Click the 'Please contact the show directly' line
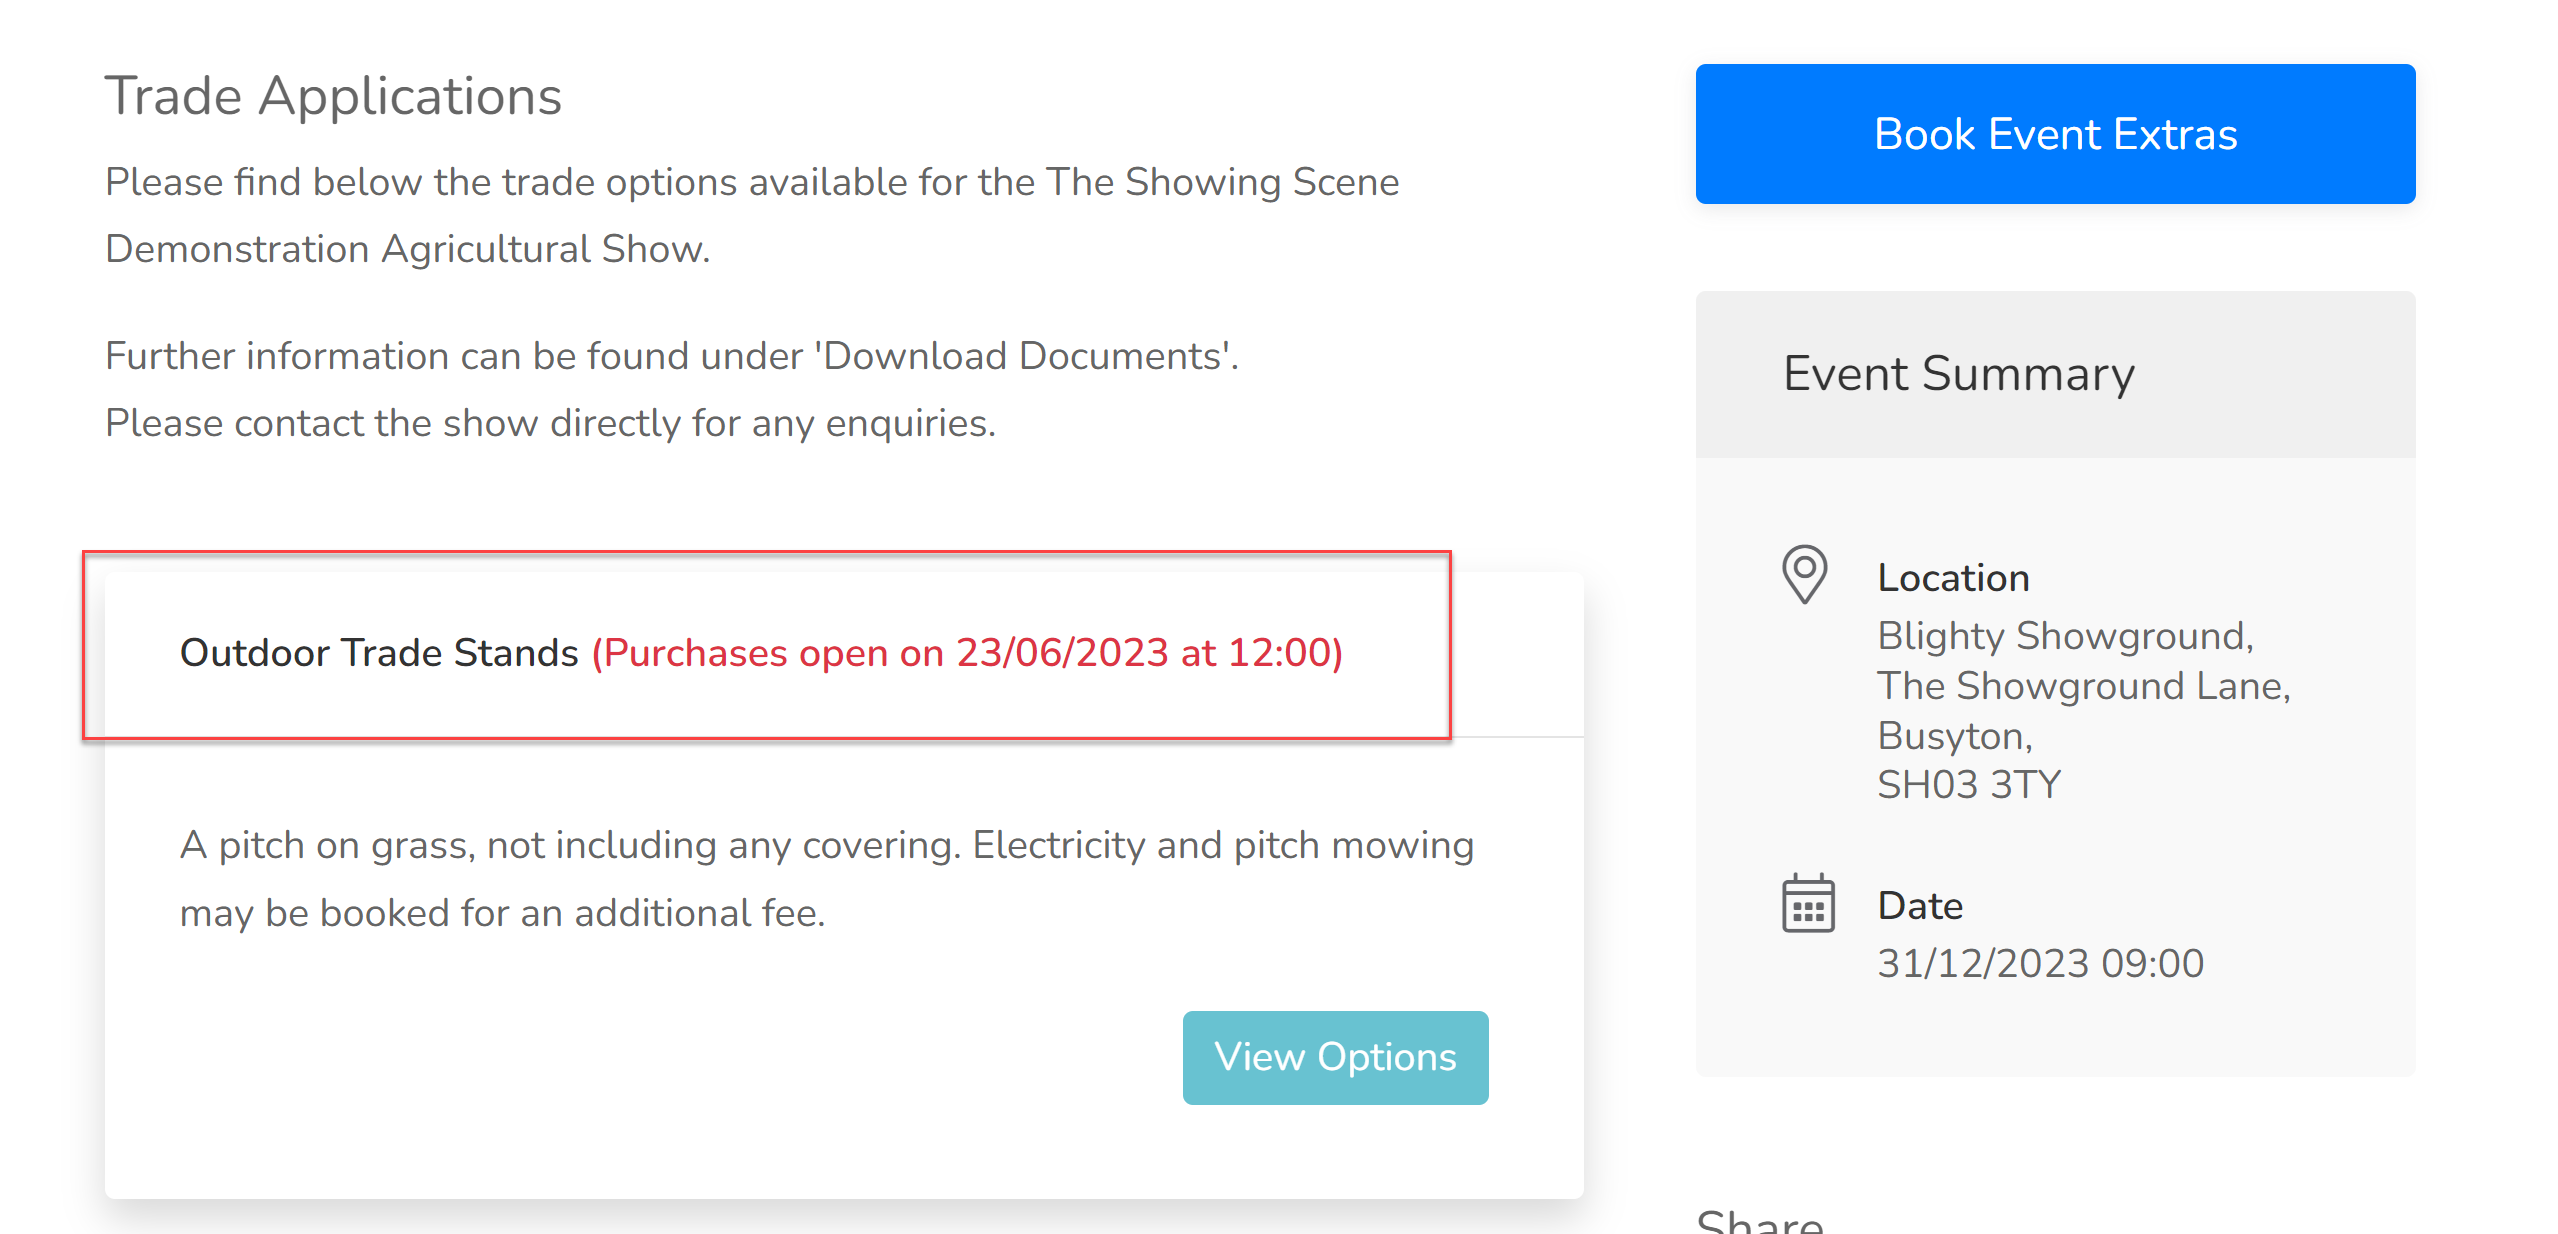Image resolution: width=2558 pixels, height=1234 pixels. click(x=551, y=423)
